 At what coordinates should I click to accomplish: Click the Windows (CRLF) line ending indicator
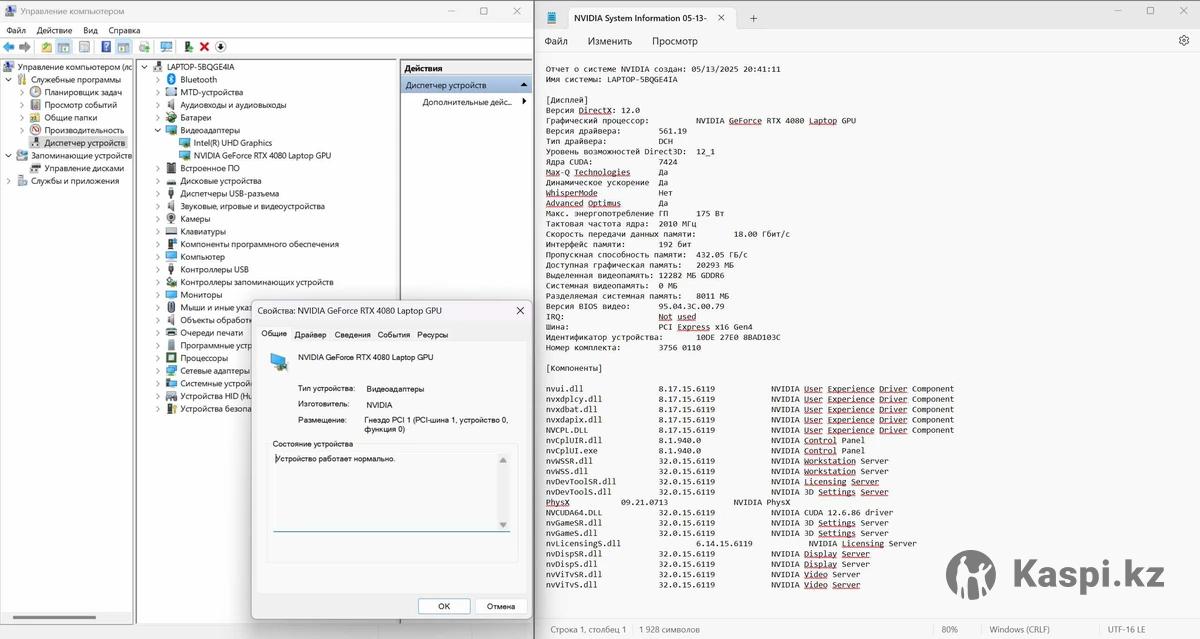click(1022, 629)
